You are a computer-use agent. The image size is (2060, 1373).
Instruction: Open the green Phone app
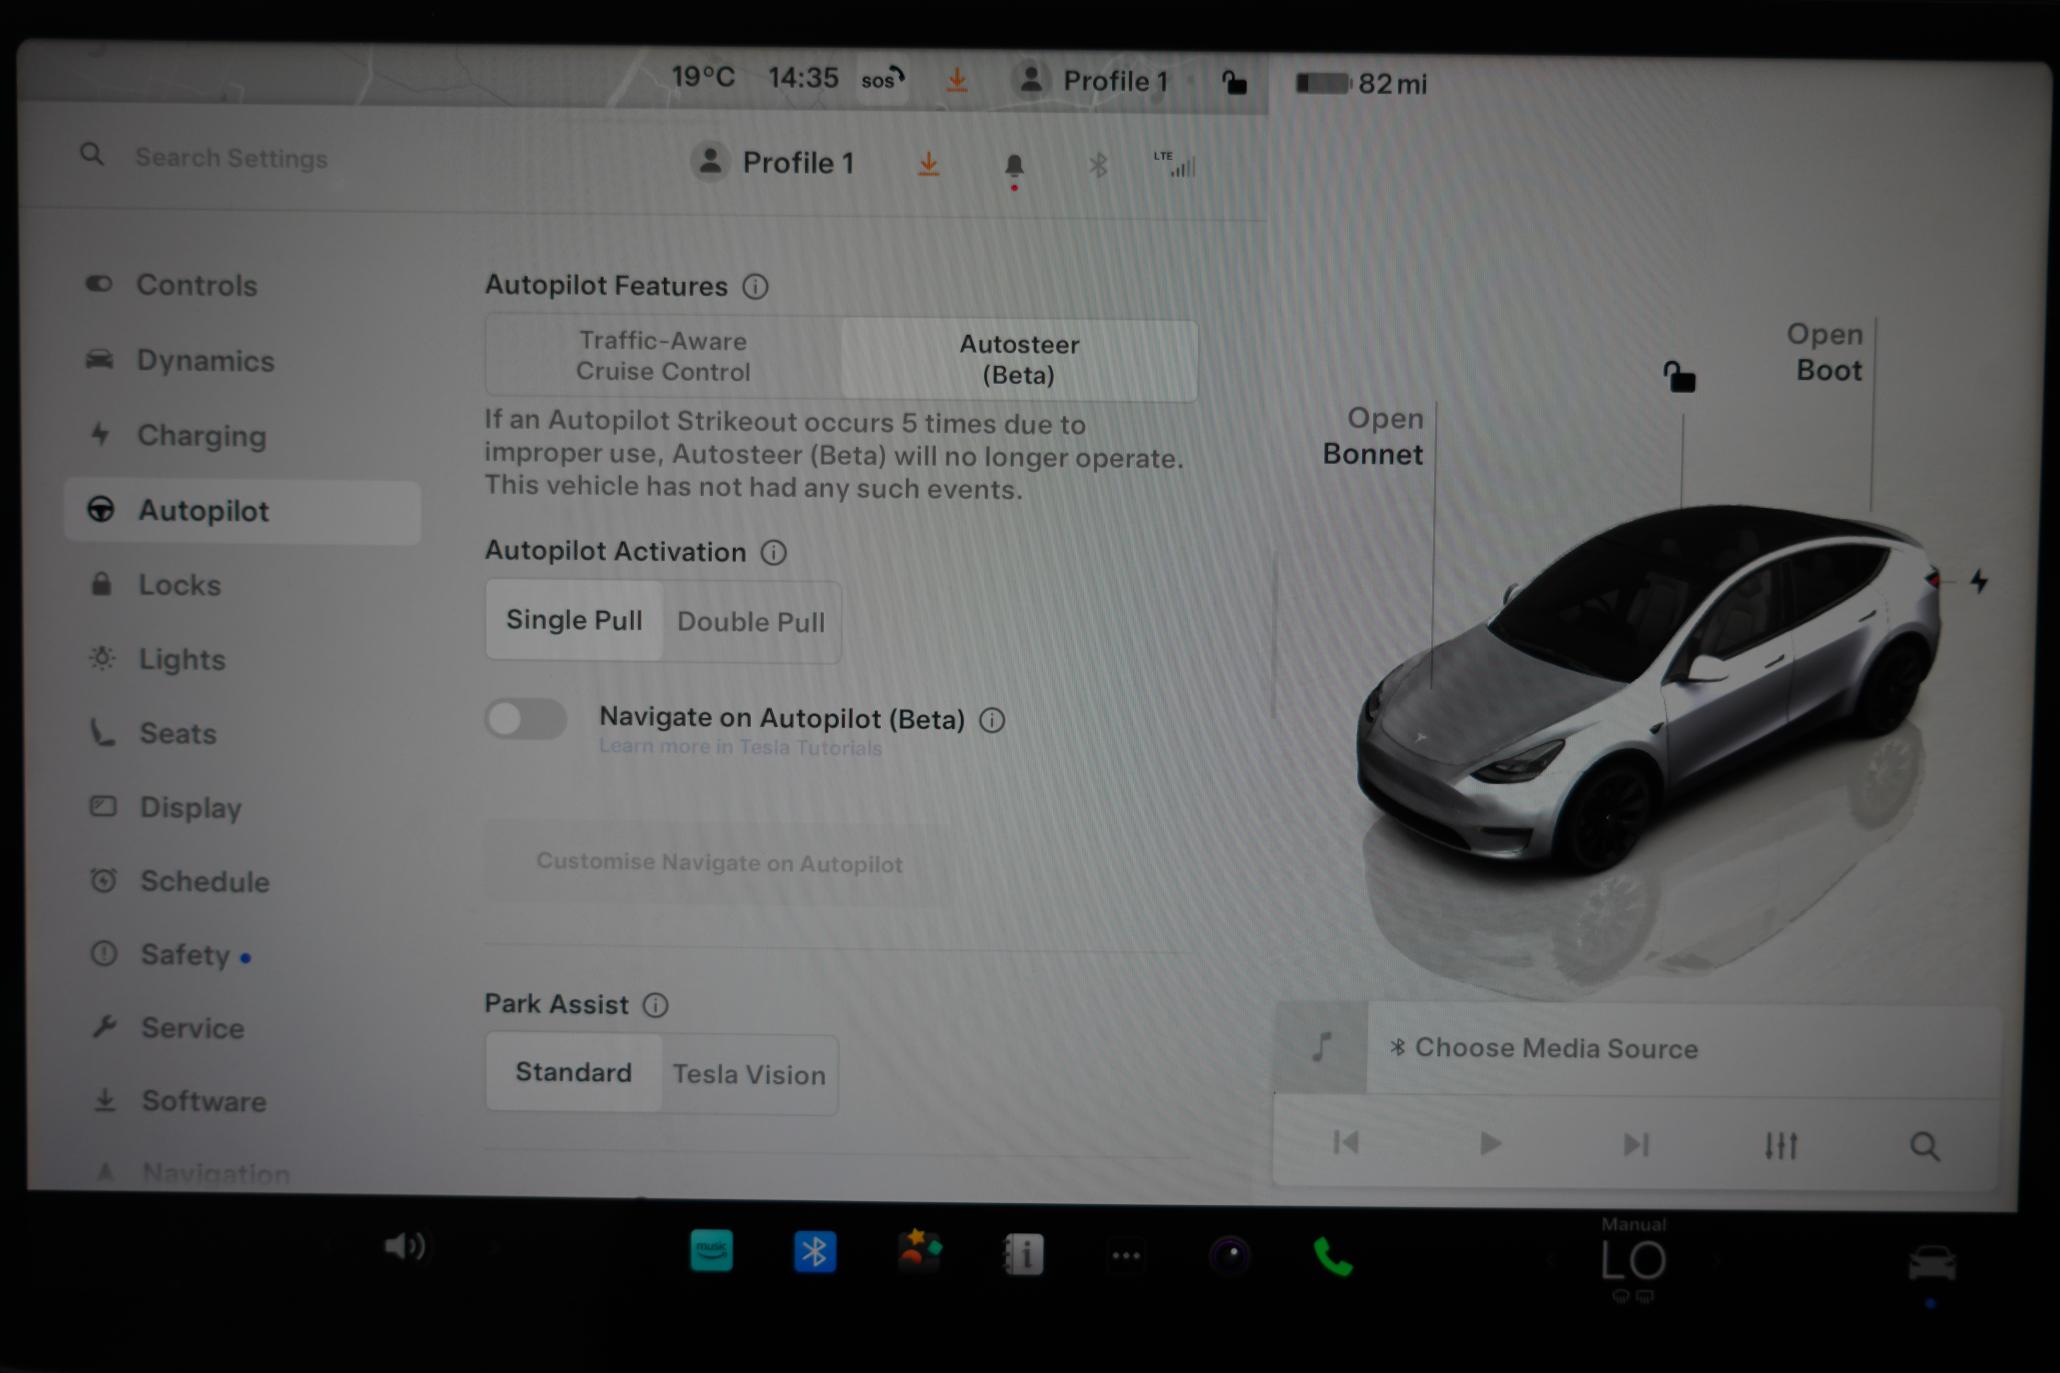1333,1257
